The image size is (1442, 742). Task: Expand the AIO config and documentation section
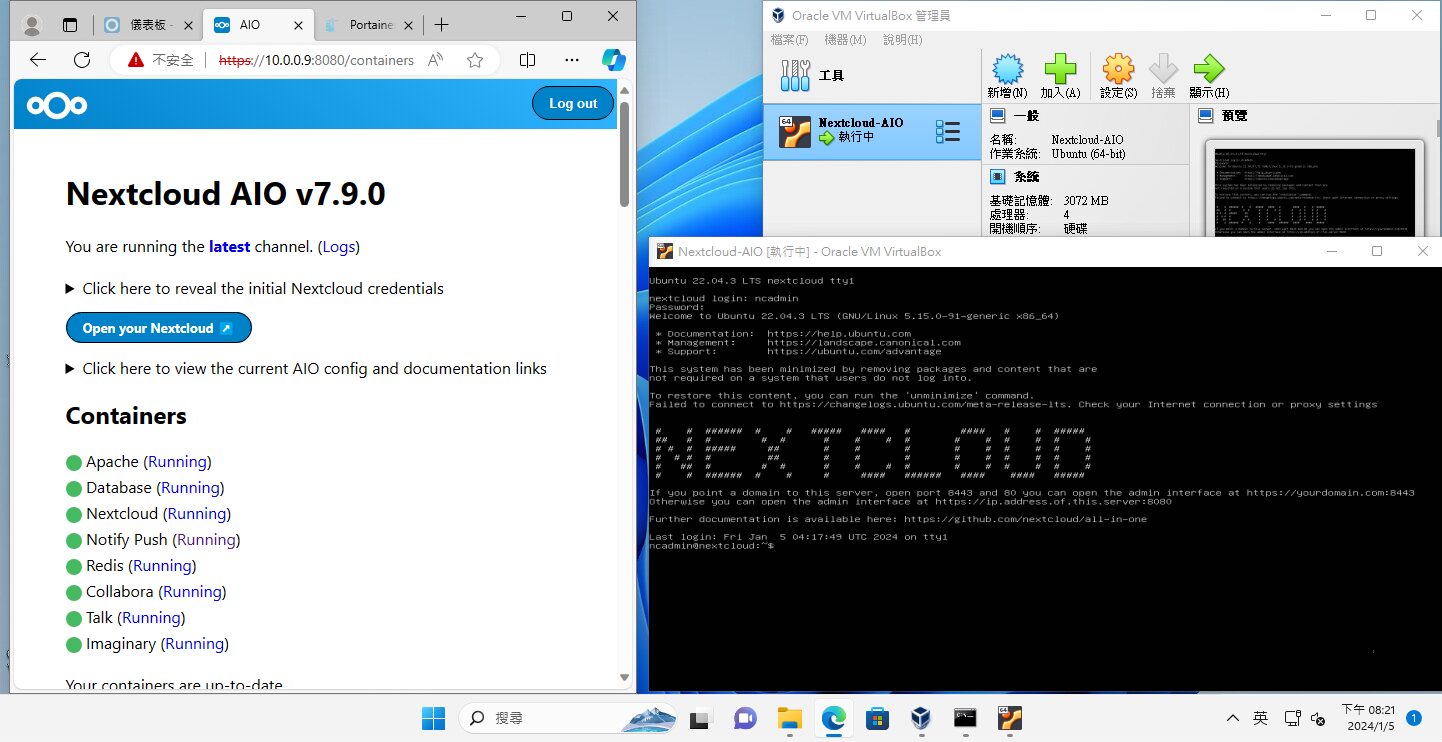click(x=315, y=368)
